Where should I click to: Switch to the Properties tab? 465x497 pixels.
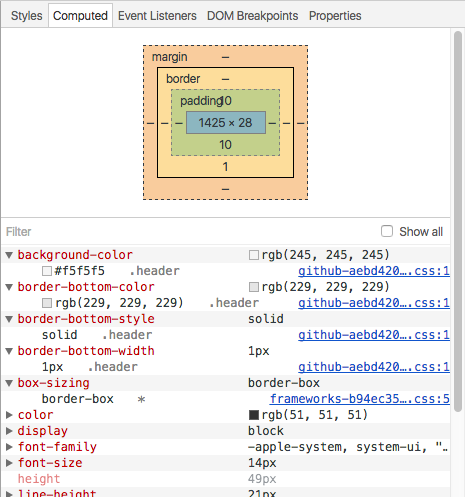335,16
